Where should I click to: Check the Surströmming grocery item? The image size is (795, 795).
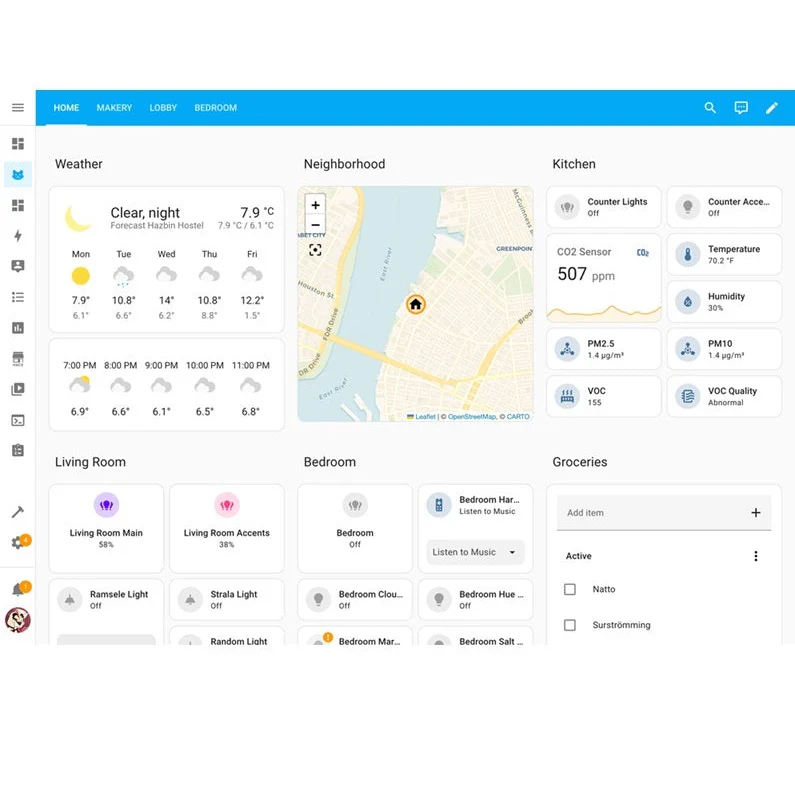570,625
